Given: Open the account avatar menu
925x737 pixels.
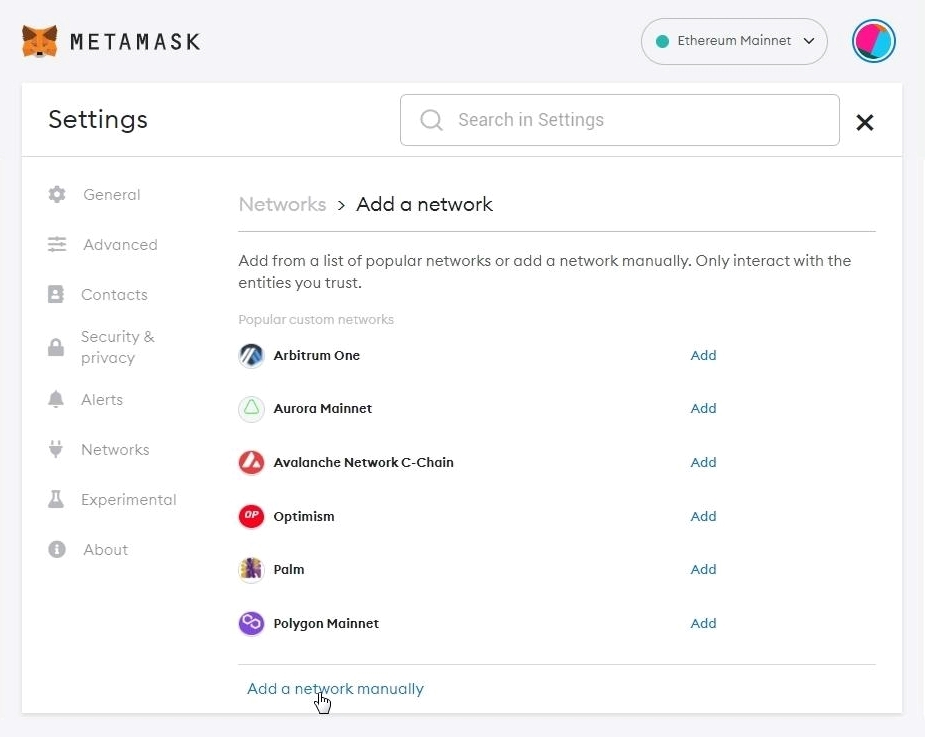Looking at the screenshot, I should point(873,41).
